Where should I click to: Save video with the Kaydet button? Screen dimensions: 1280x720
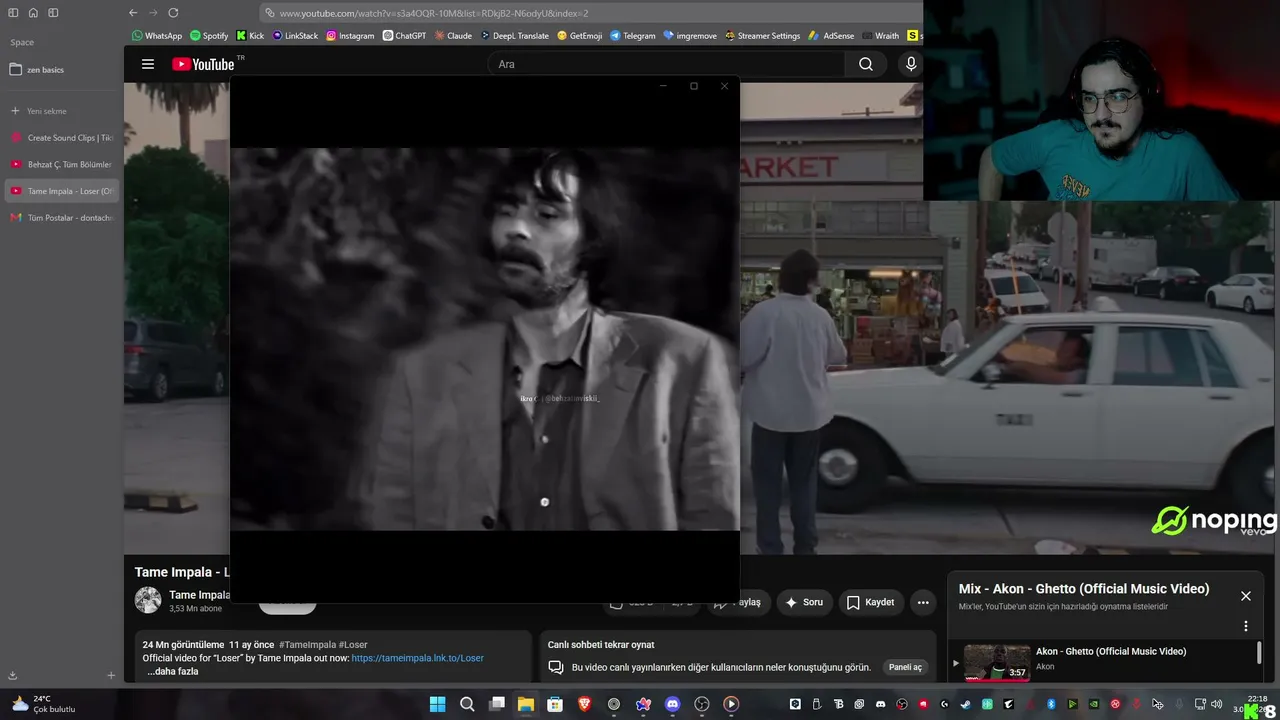click(x=870, y=602)
